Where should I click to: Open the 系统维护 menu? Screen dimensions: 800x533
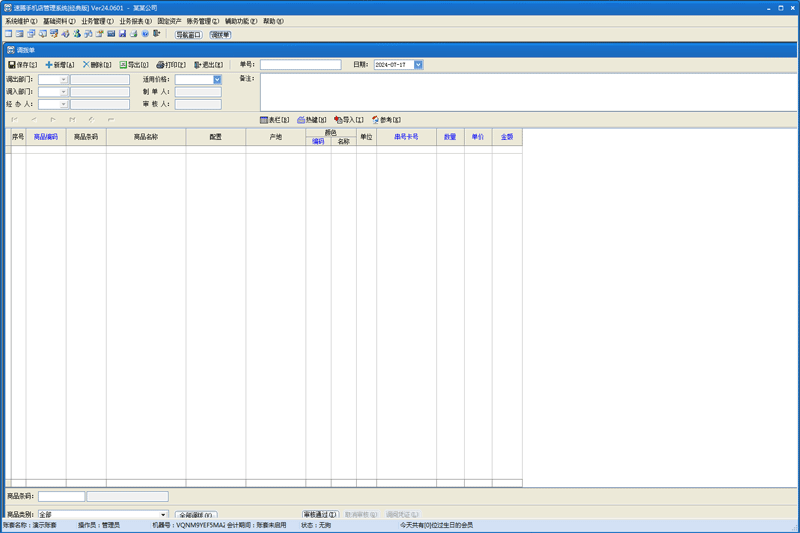pyautogui.click(x=21, y=21)
